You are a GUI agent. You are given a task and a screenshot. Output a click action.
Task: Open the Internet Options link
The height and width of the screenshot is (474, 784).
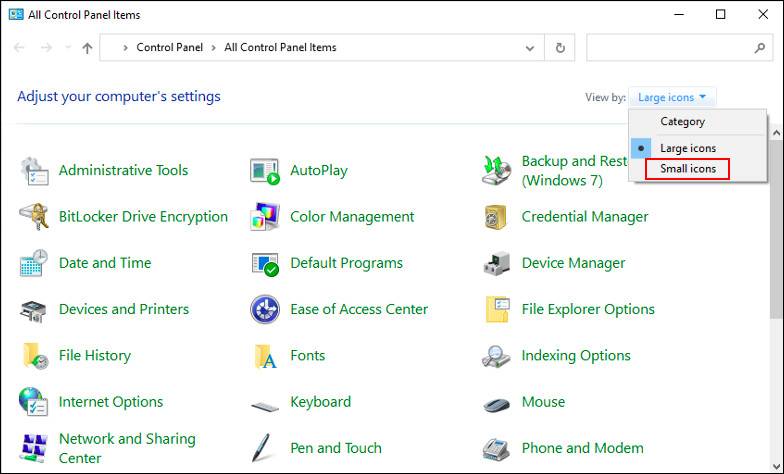111,402
